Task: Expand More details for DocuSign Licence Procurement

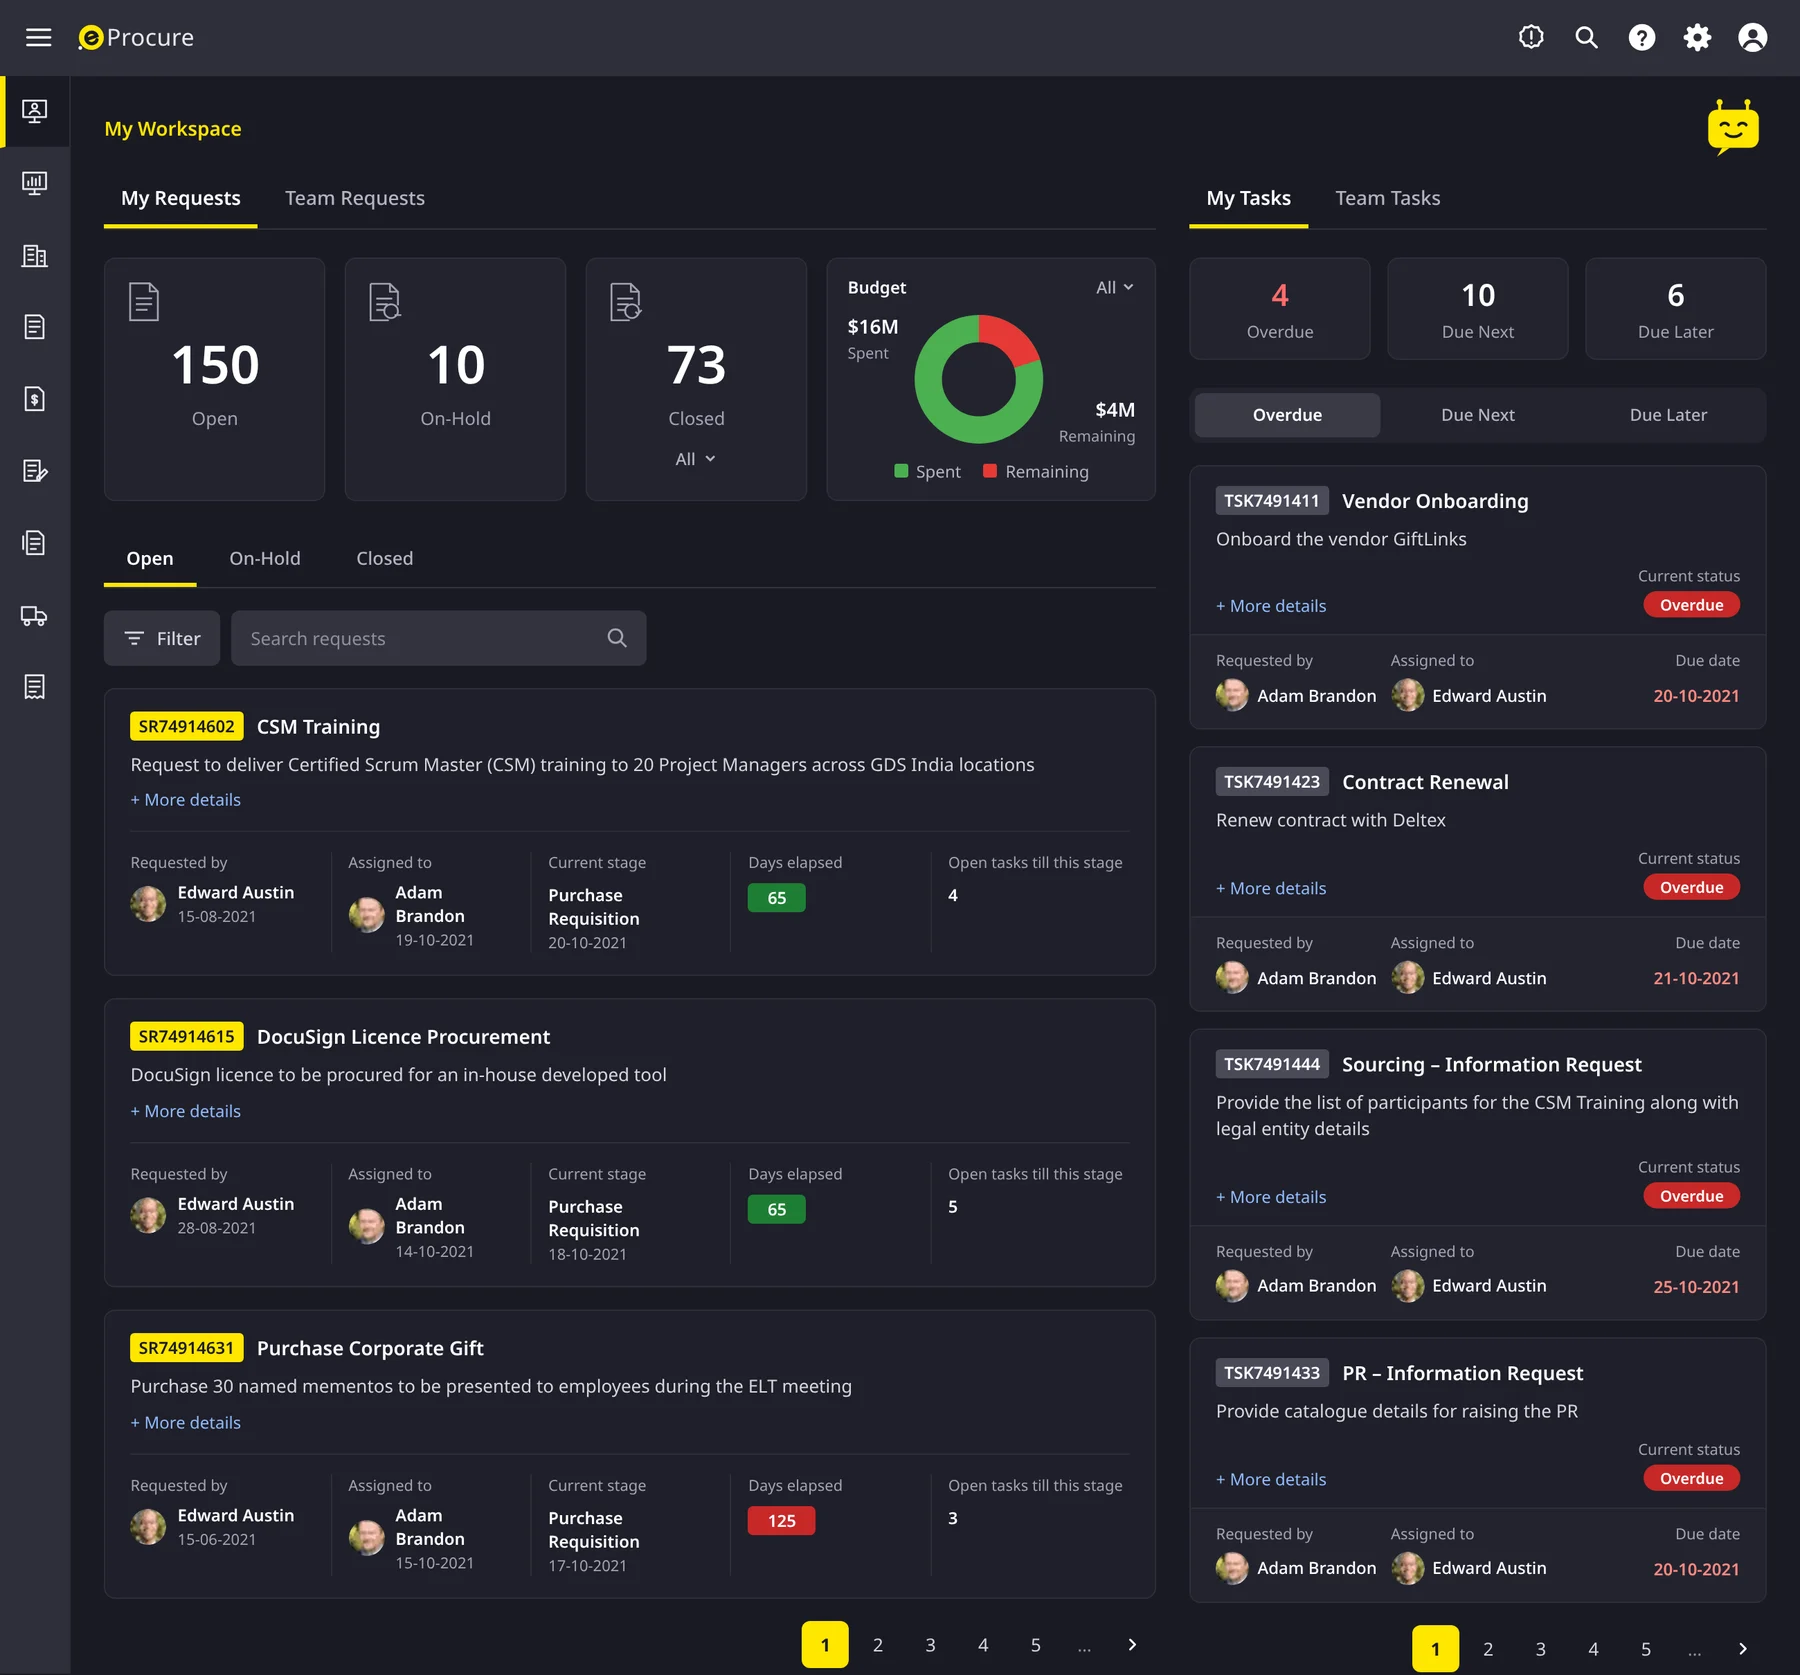Action: 186,1111
